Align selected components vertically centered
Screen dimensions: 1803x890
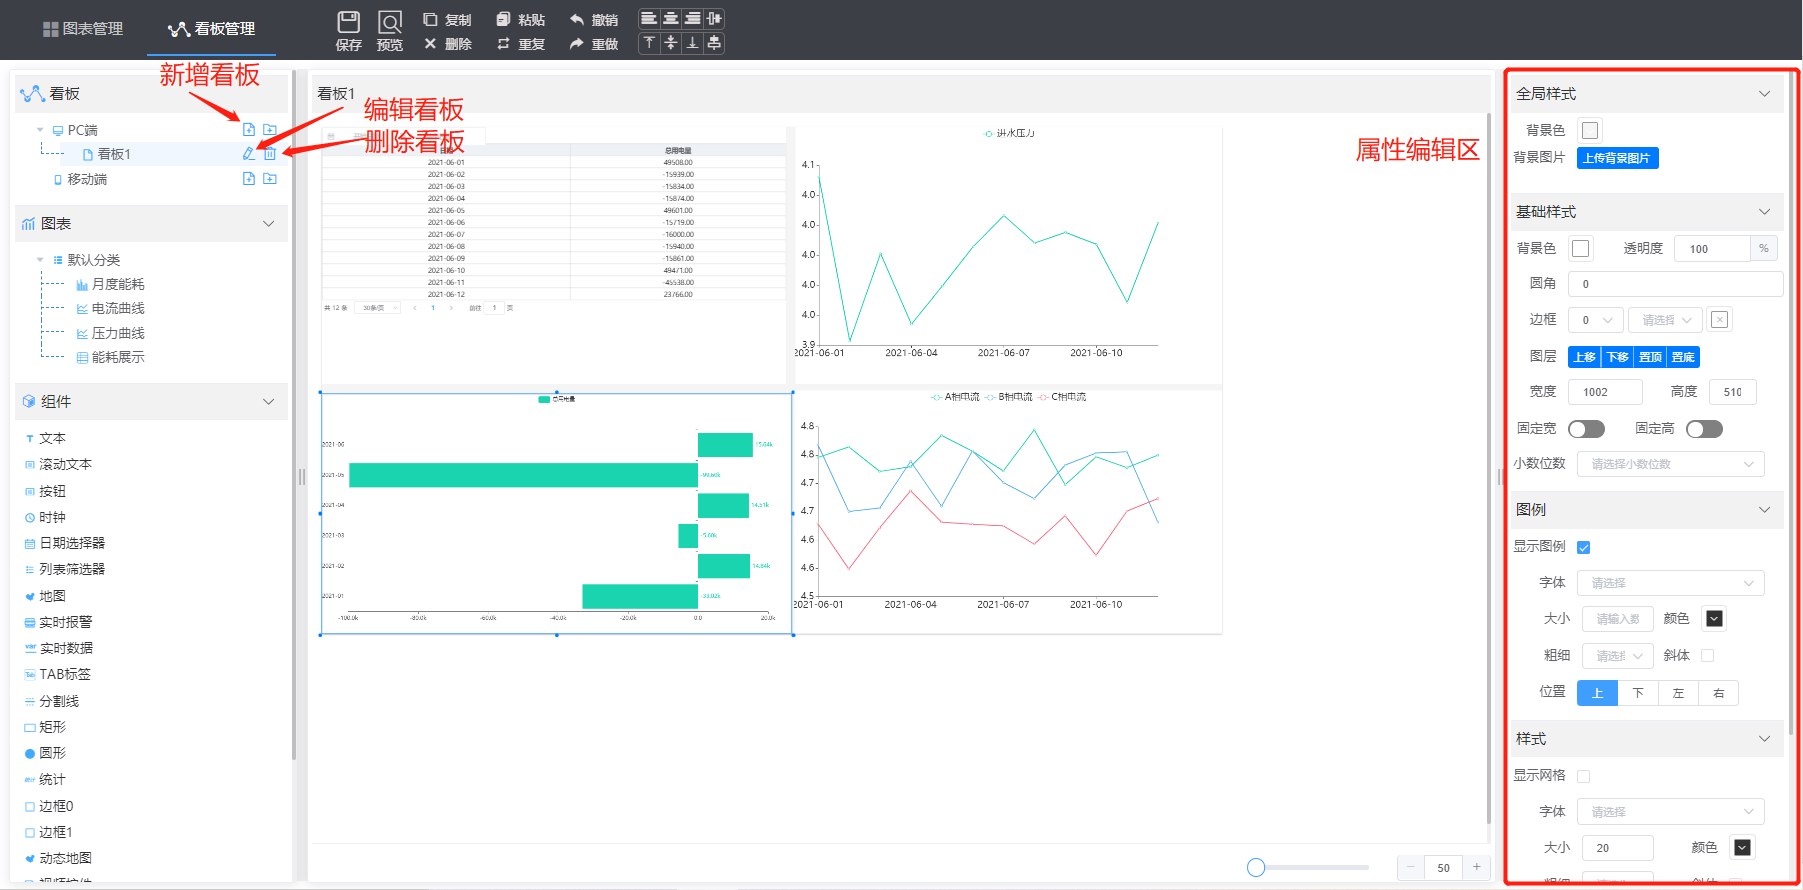tap(671, 42)
